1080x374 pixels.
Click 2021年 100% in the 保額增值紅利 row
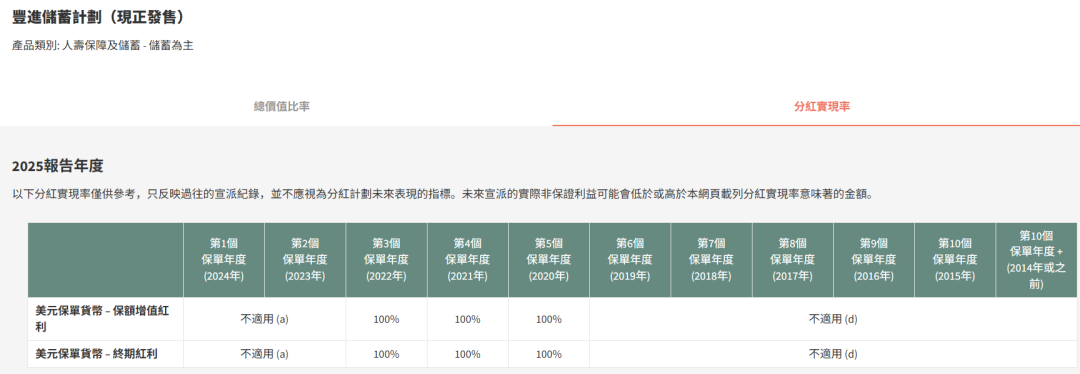[468, 319]
